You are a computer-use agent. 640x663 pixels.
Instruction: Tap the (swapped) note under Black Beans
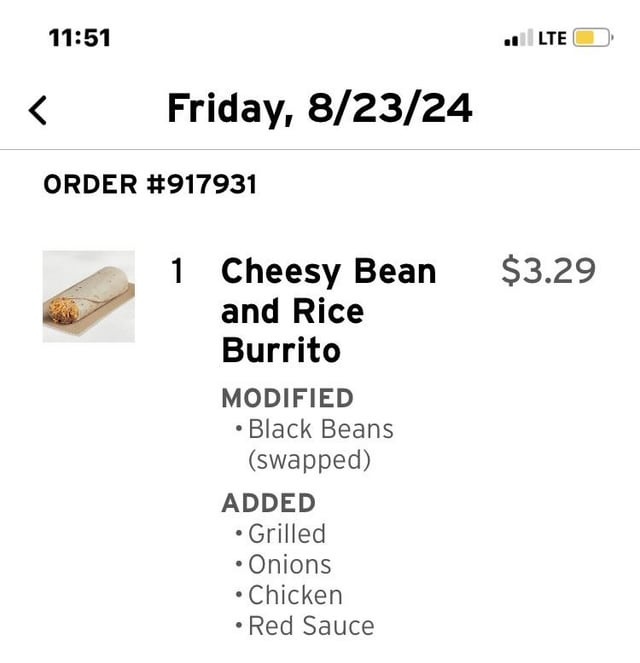pyautogui.click(x=309, y=461)
